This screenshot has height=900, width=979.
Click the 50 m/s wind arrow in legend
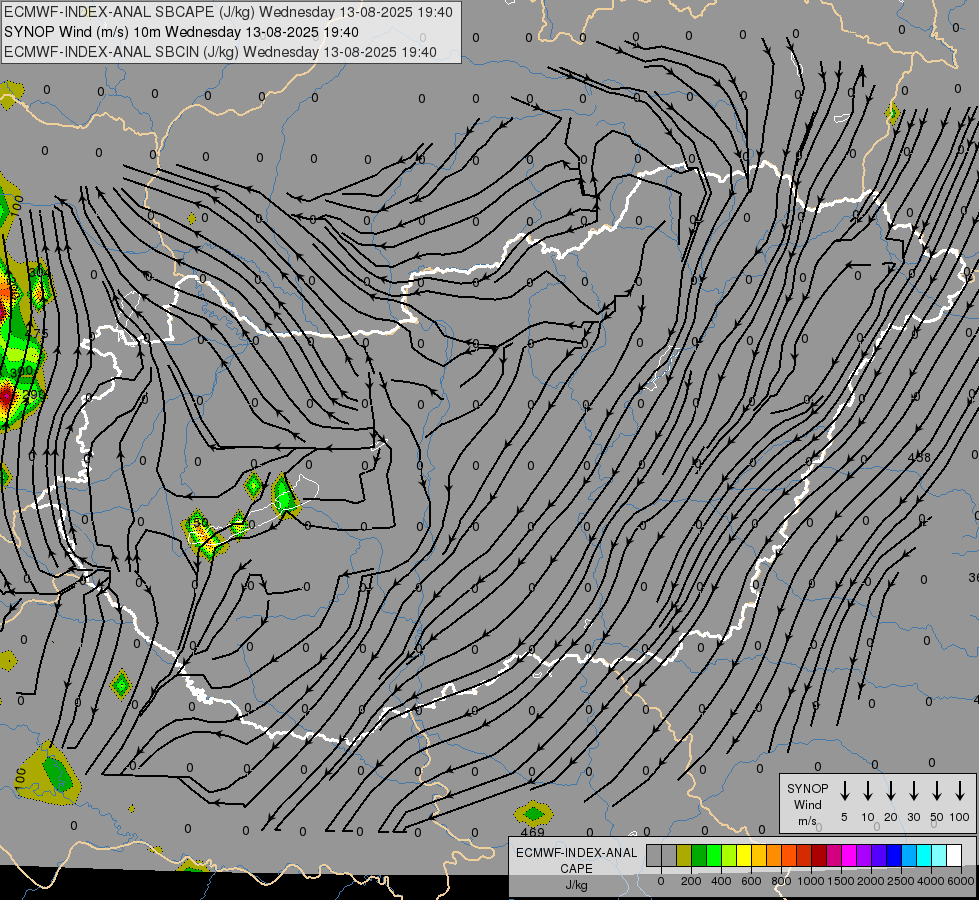coord(937,791)
